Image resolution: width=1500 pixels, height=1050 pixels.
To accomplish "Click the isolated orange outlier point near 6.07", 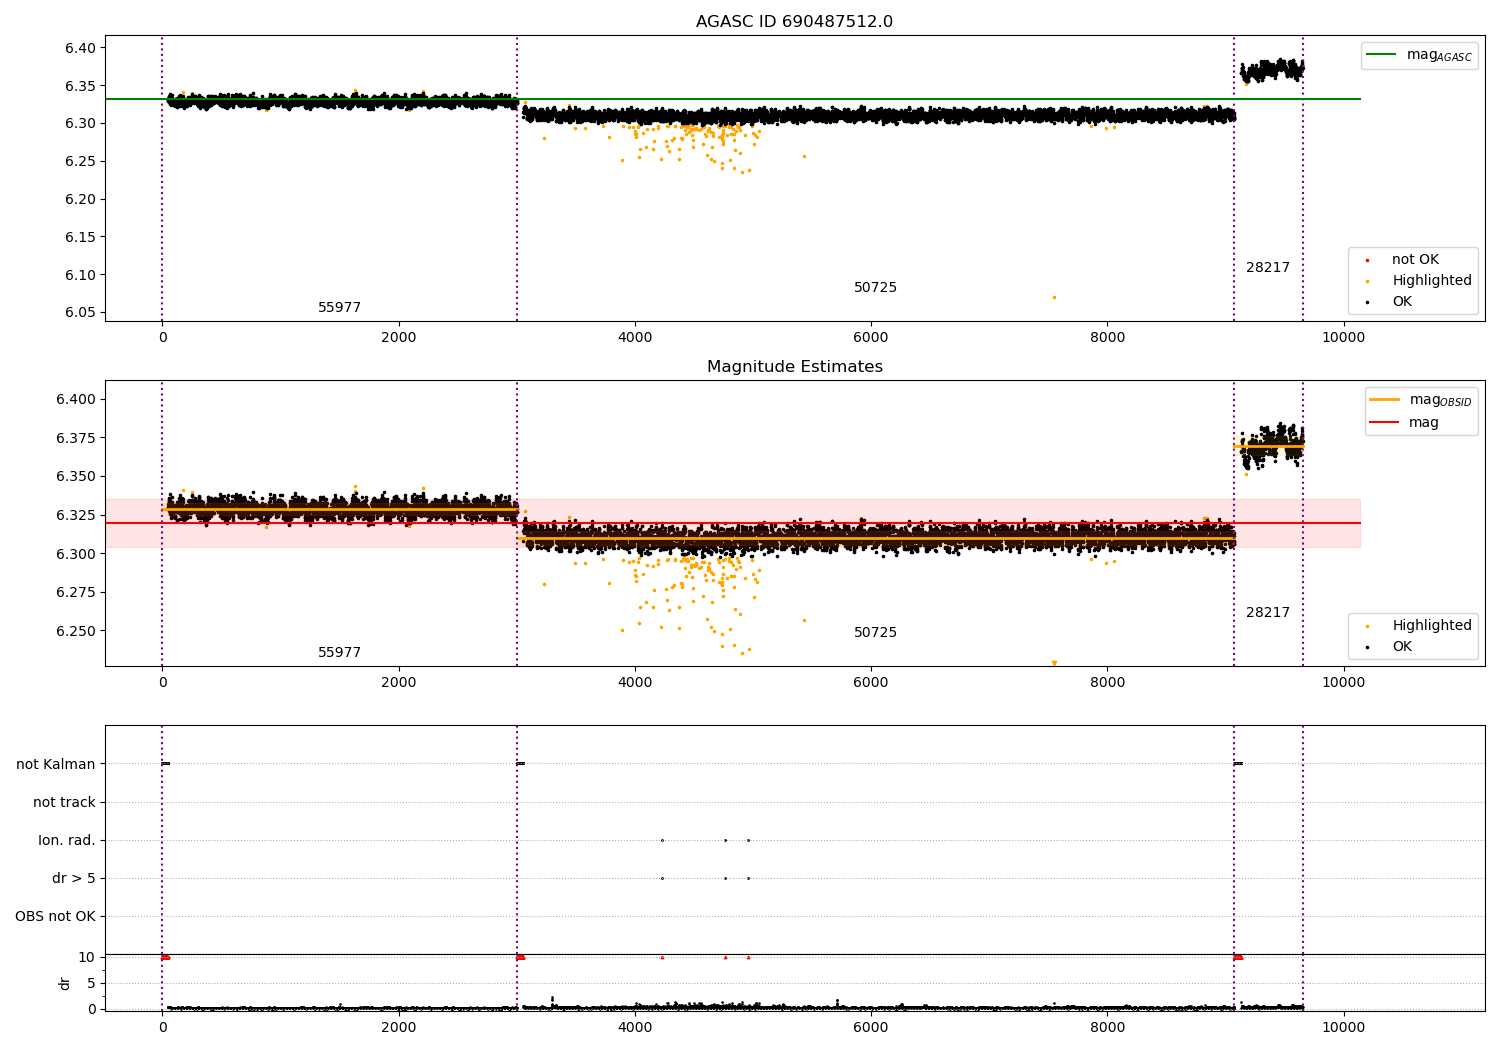I will tap(1054, 297).
